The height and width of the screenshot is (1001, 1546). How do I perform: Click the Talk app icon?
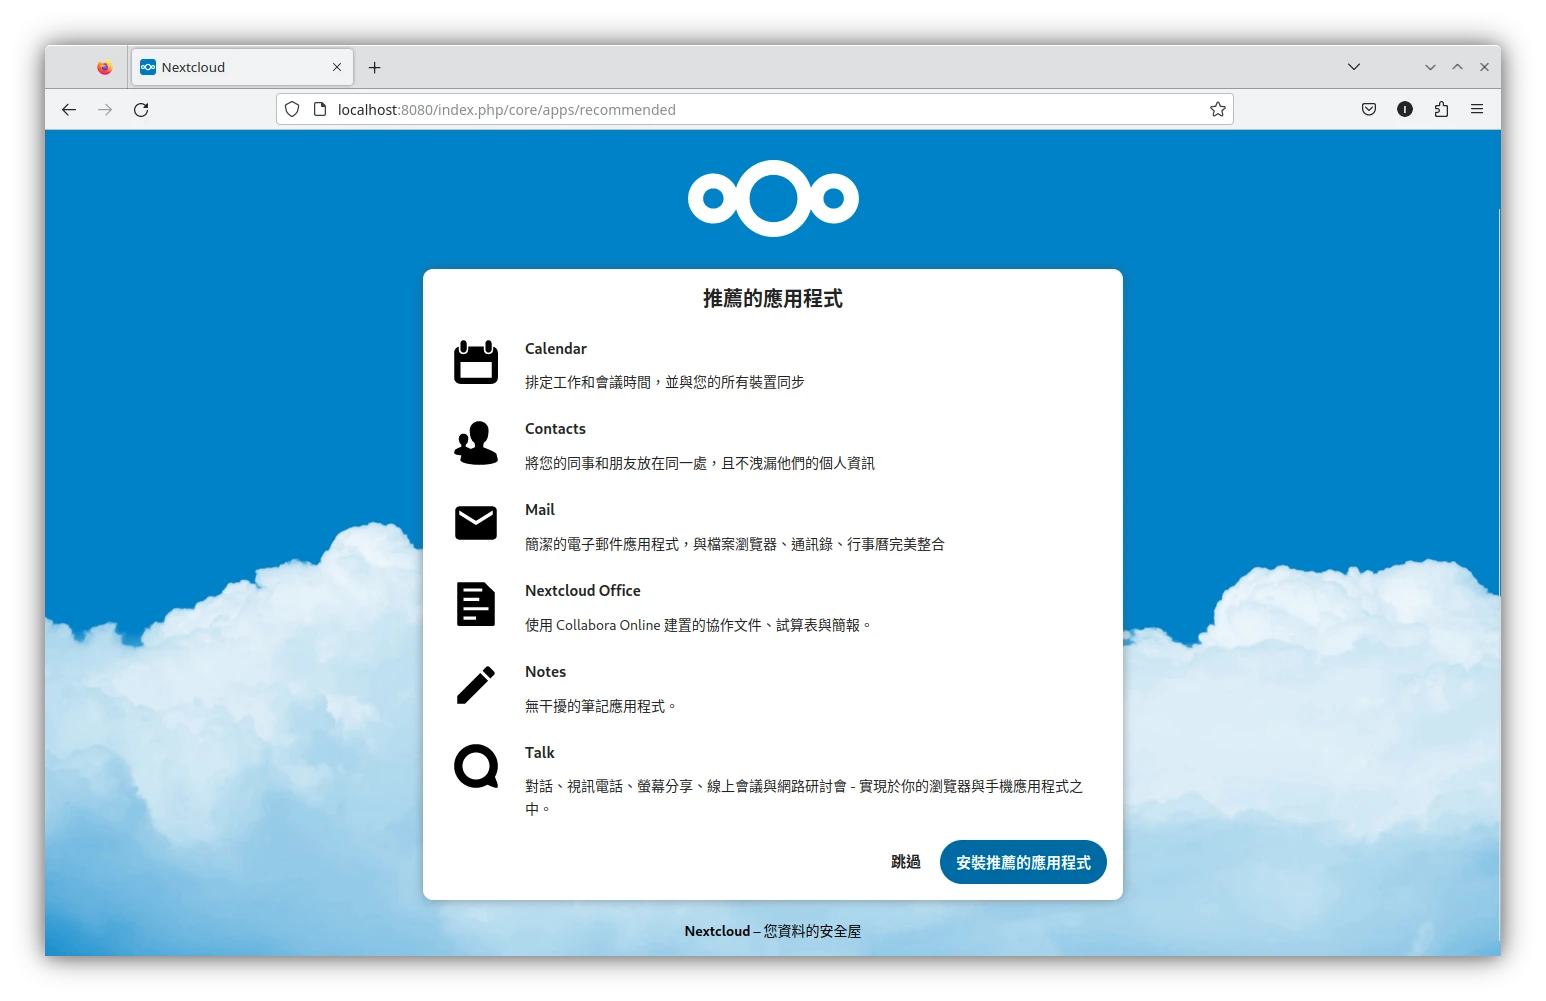point(476,767)
